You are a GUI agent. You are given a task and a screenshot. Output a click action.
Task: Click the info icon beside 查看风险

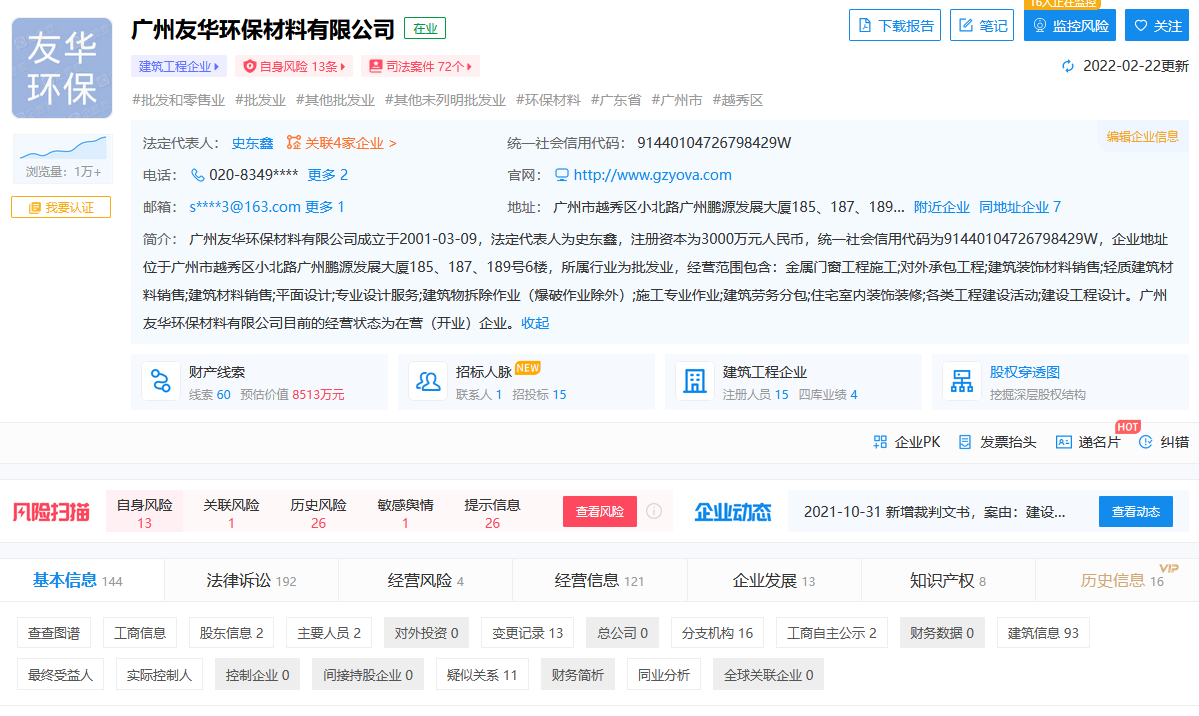654,511
